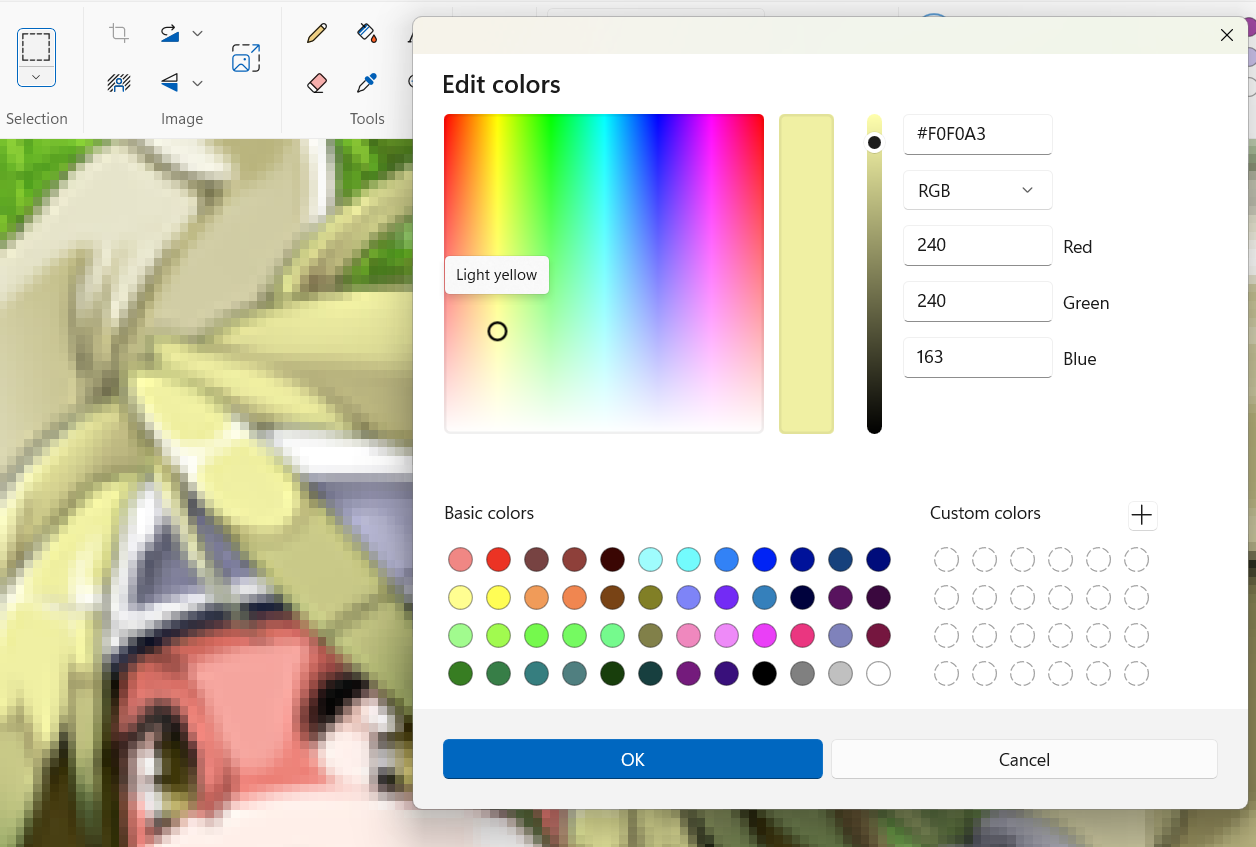Pick the pure bright blue basic swatch
Screen dimensions: 1256x847
(764, 560)
